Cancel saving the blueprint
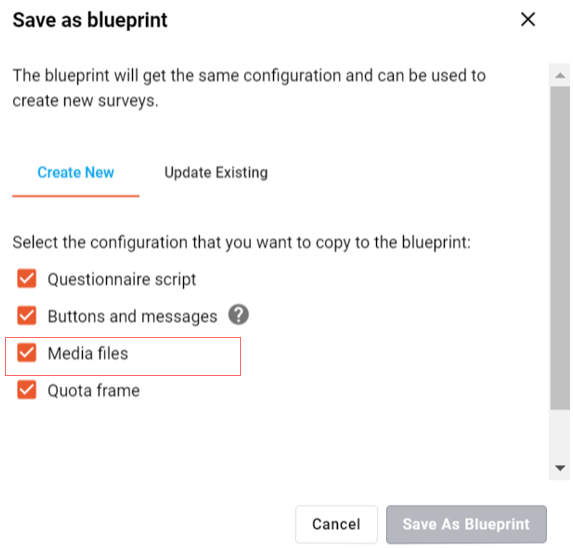Viewport: 573px width, 548px height. pos(336,524)
